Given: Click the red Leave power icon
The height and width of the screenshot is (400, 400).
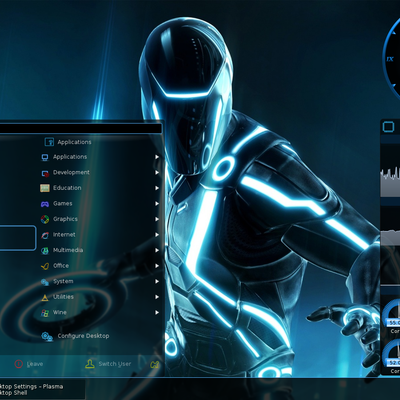Looking at the screenshot, I should pyautogui.click(x=19, y=364).
